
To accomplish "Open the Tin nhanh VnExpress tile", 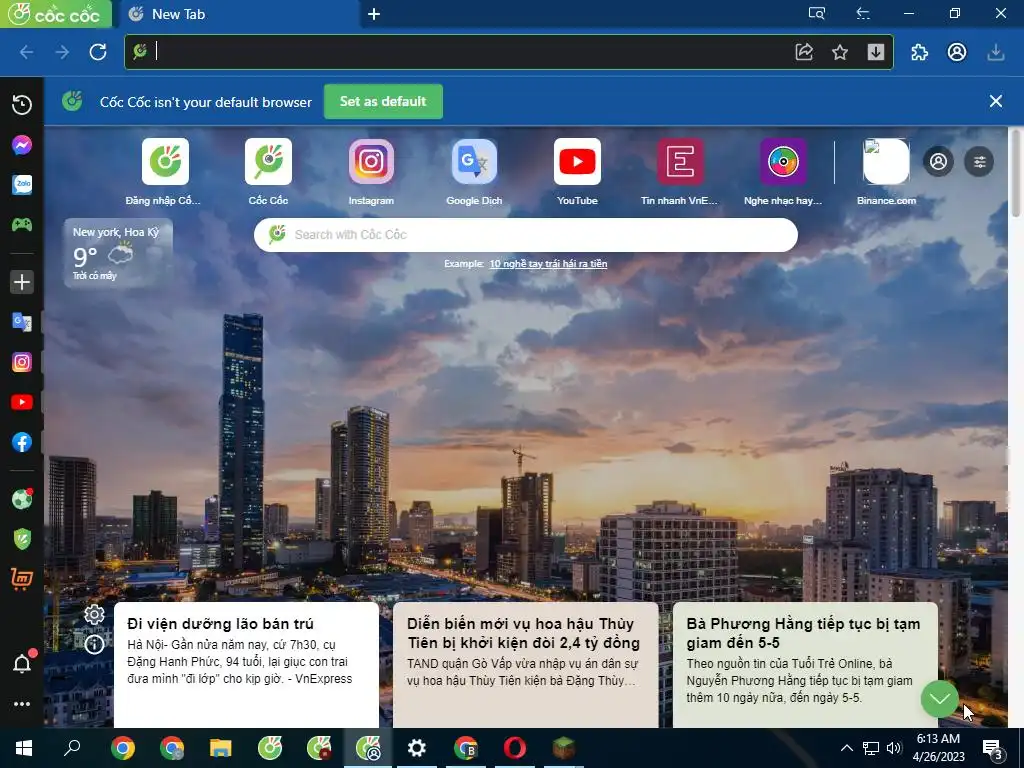I will [680, 172].
